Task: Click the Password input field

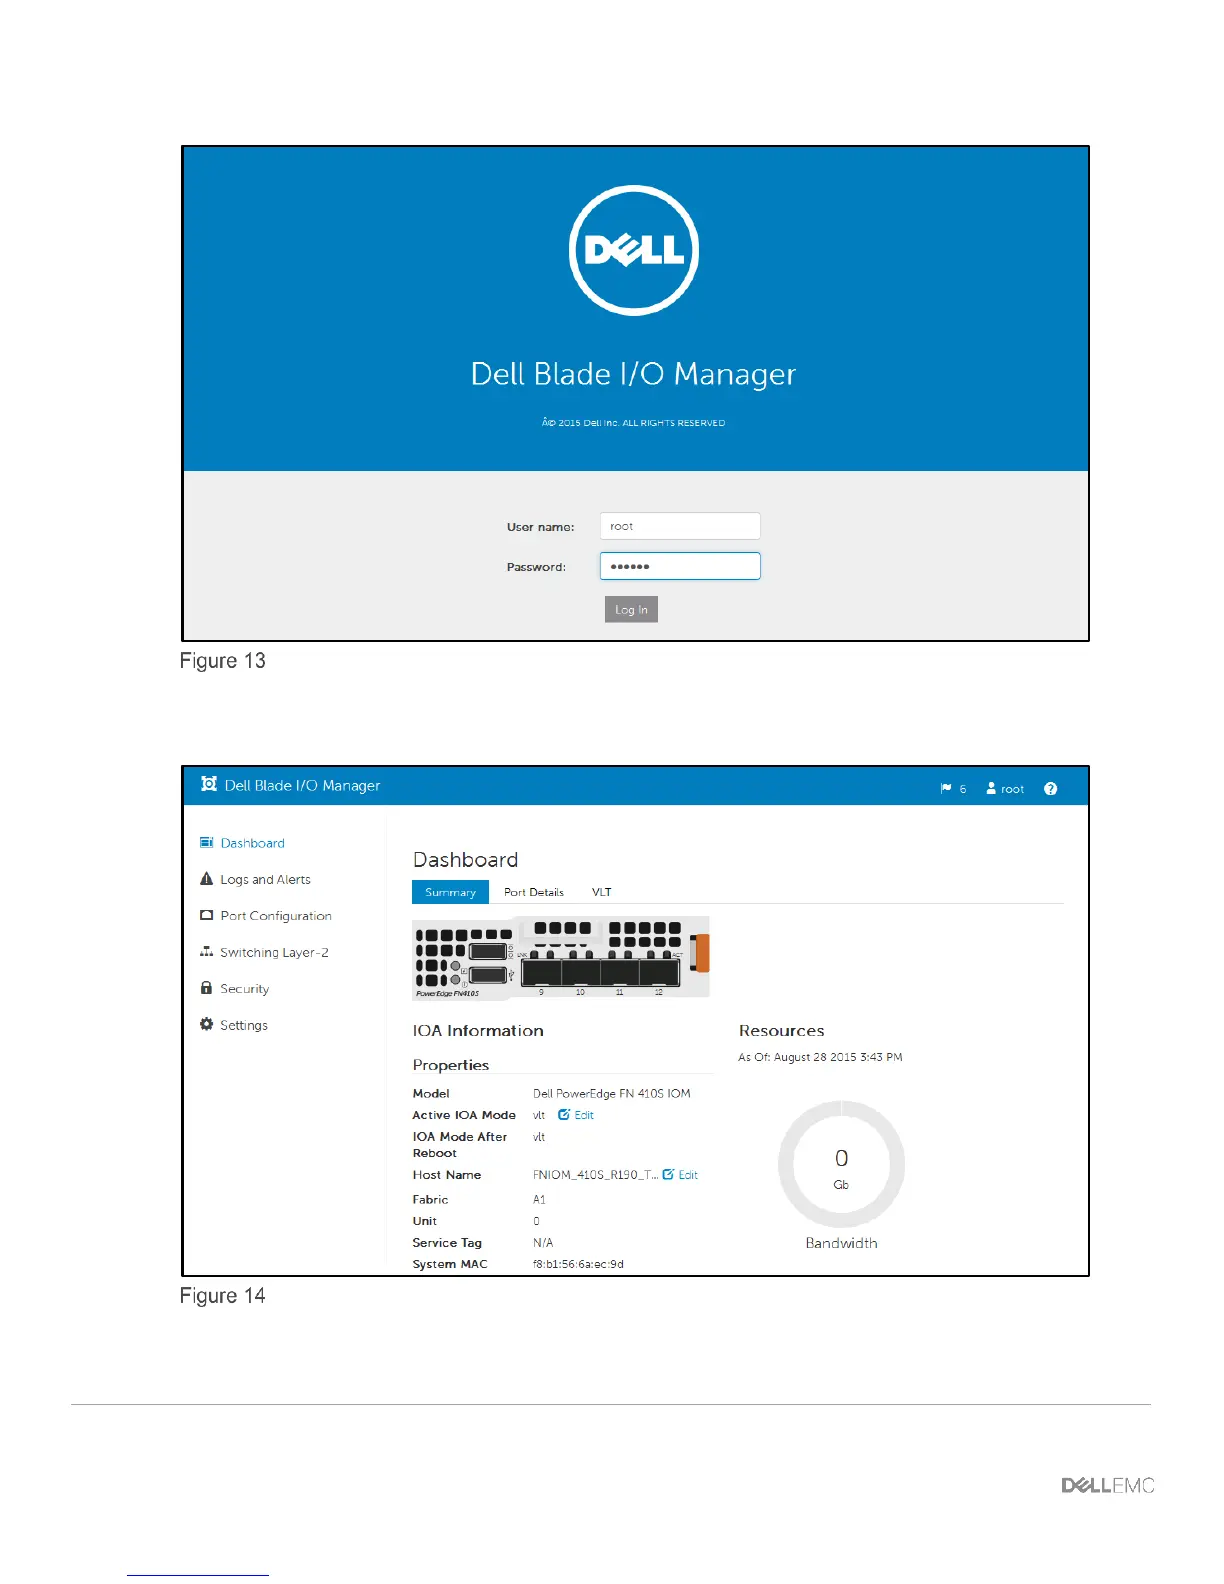Action: [x=680, y=566]
